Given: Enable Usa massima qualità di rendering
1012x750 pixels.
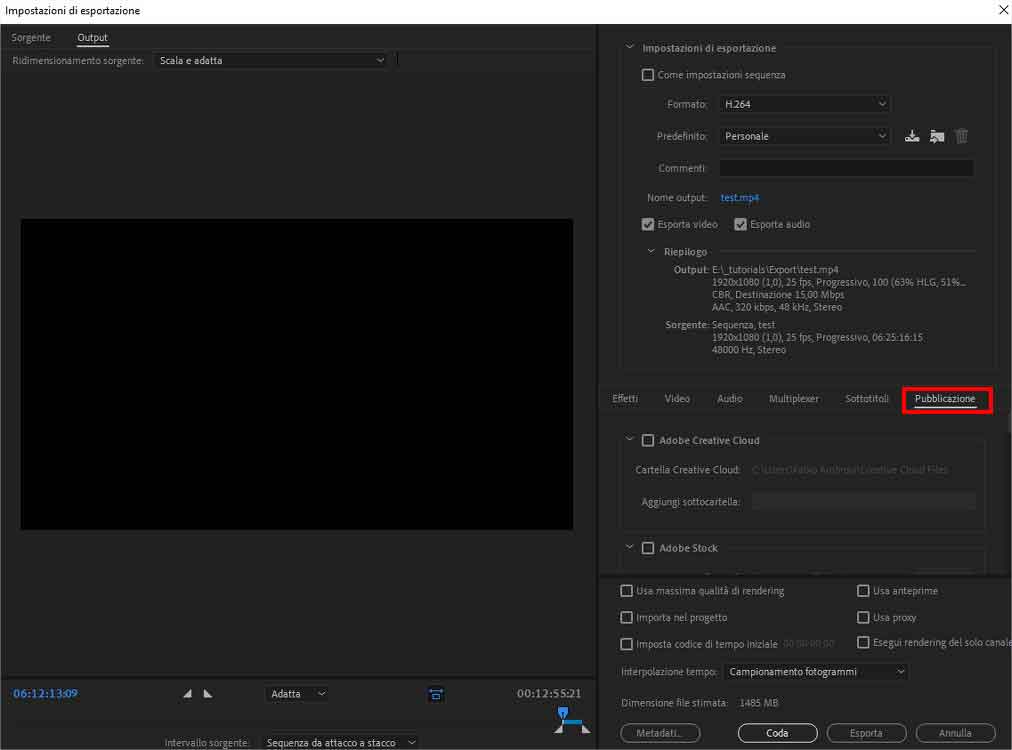Looking at the screenshot, I should tap(625, 591).
